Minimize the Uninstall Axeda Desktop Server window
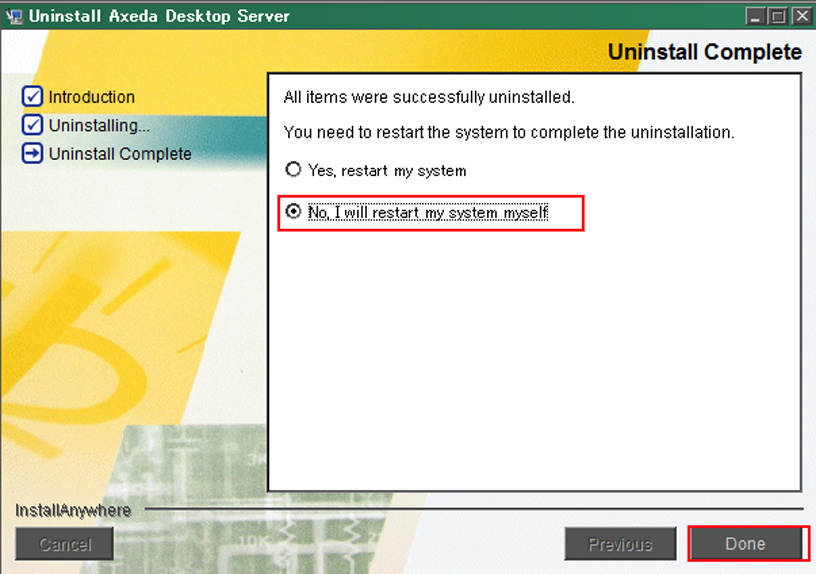This screenshot has width=816, height=574. tap(755, 16)
